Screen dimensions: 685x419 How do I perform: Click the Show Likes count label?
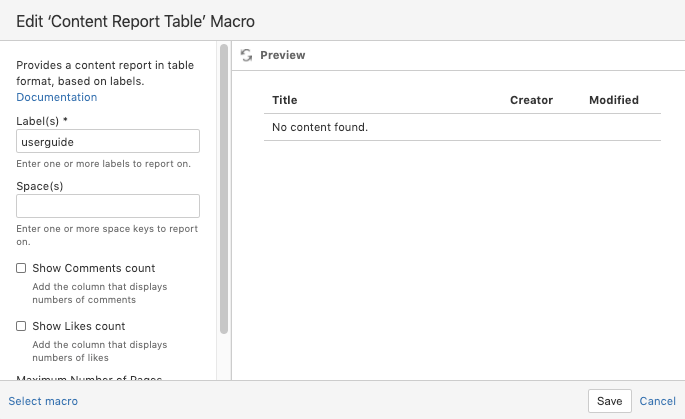(79, 326)
